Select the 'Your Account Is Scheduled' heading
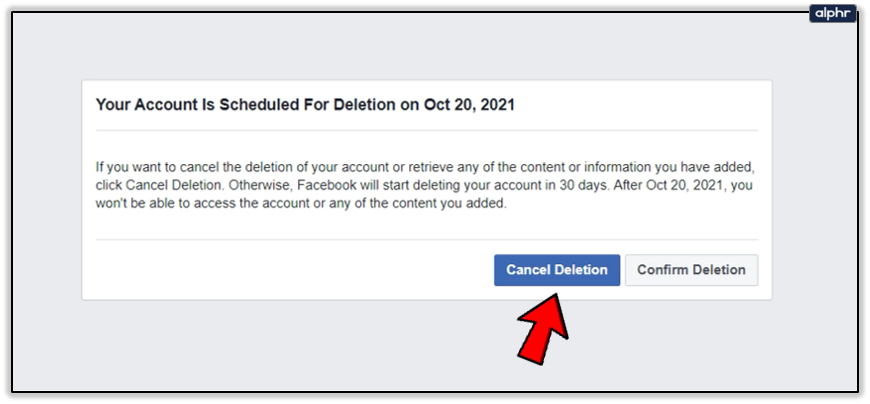 coord(305,104)
